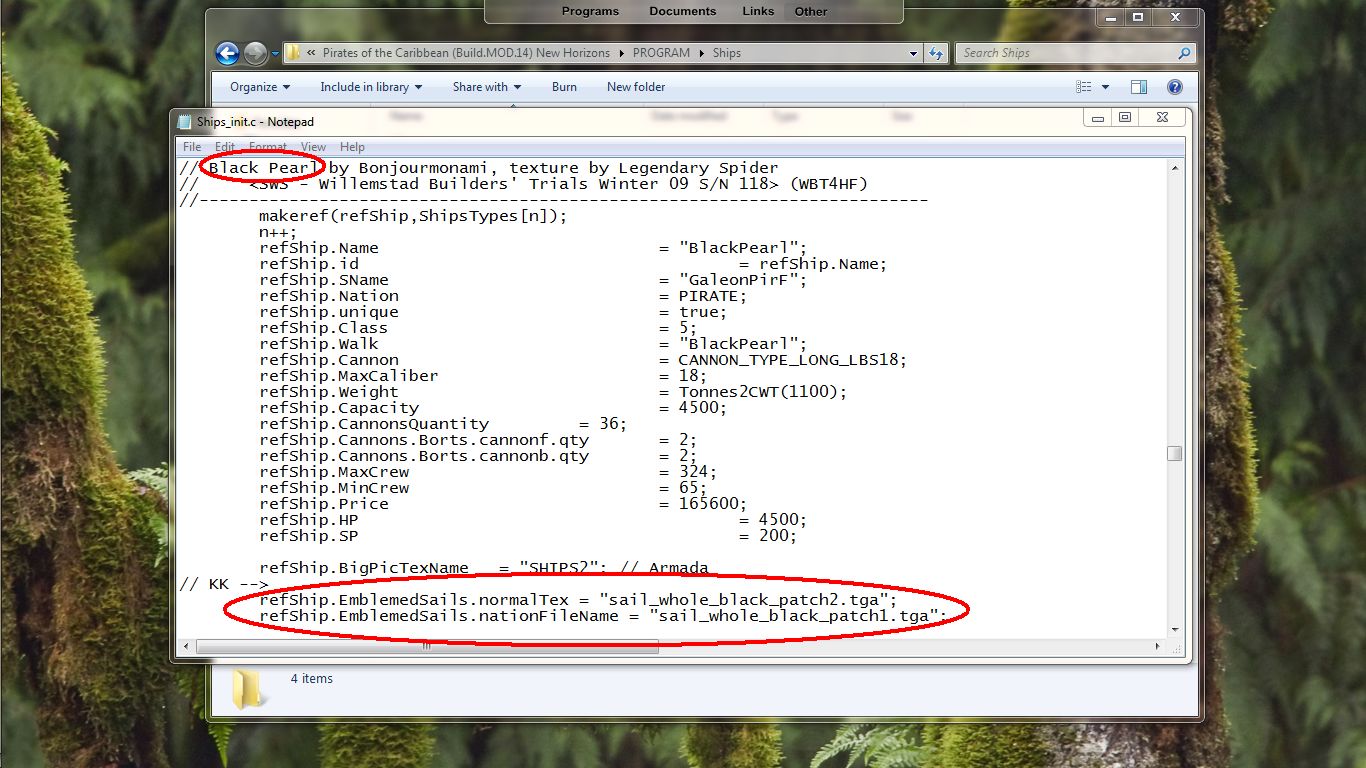Close the Notepad window
This screenshot has height=768, width=1366.
tap(1161, 118)
